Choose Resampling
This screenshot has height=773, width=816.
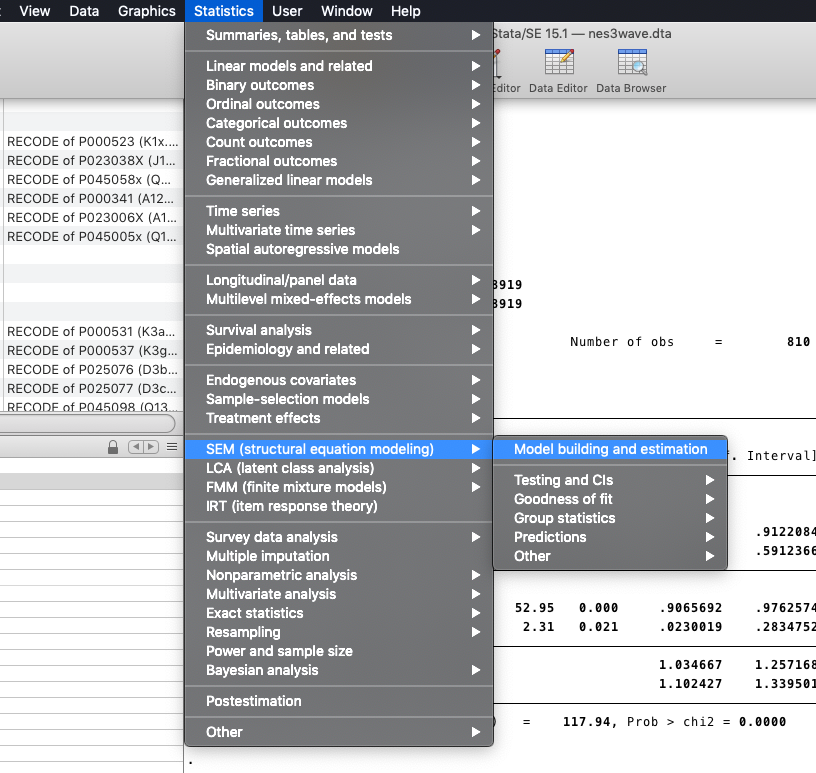[x=339, y=632]
